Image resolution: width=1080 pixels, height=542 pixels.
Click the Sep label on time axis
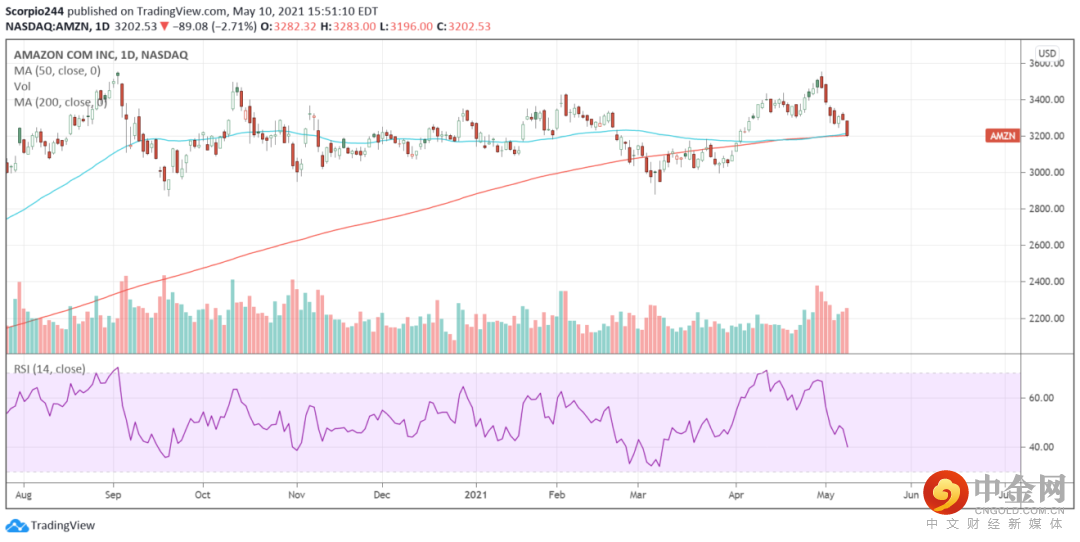[x=114, y=494]
